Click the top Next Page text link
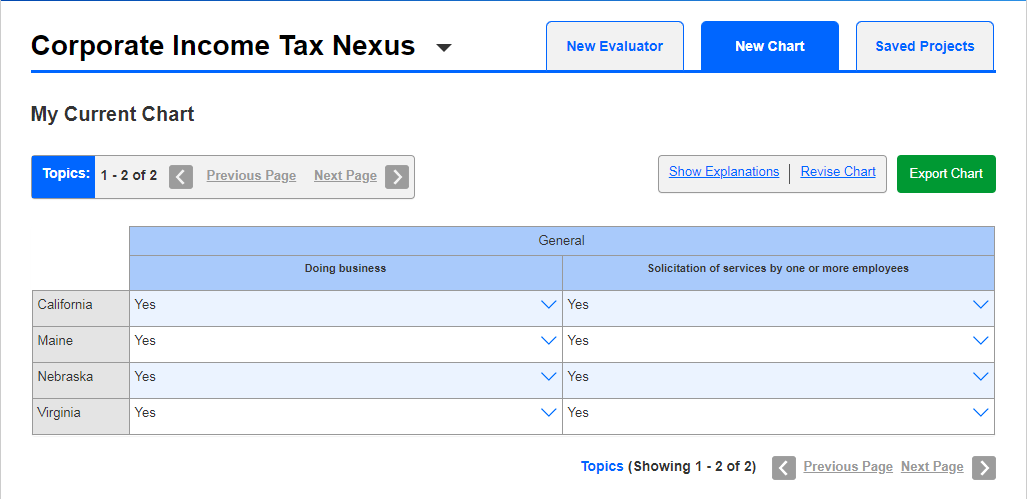Screen dimensions: 1027x499 [345, 176]
